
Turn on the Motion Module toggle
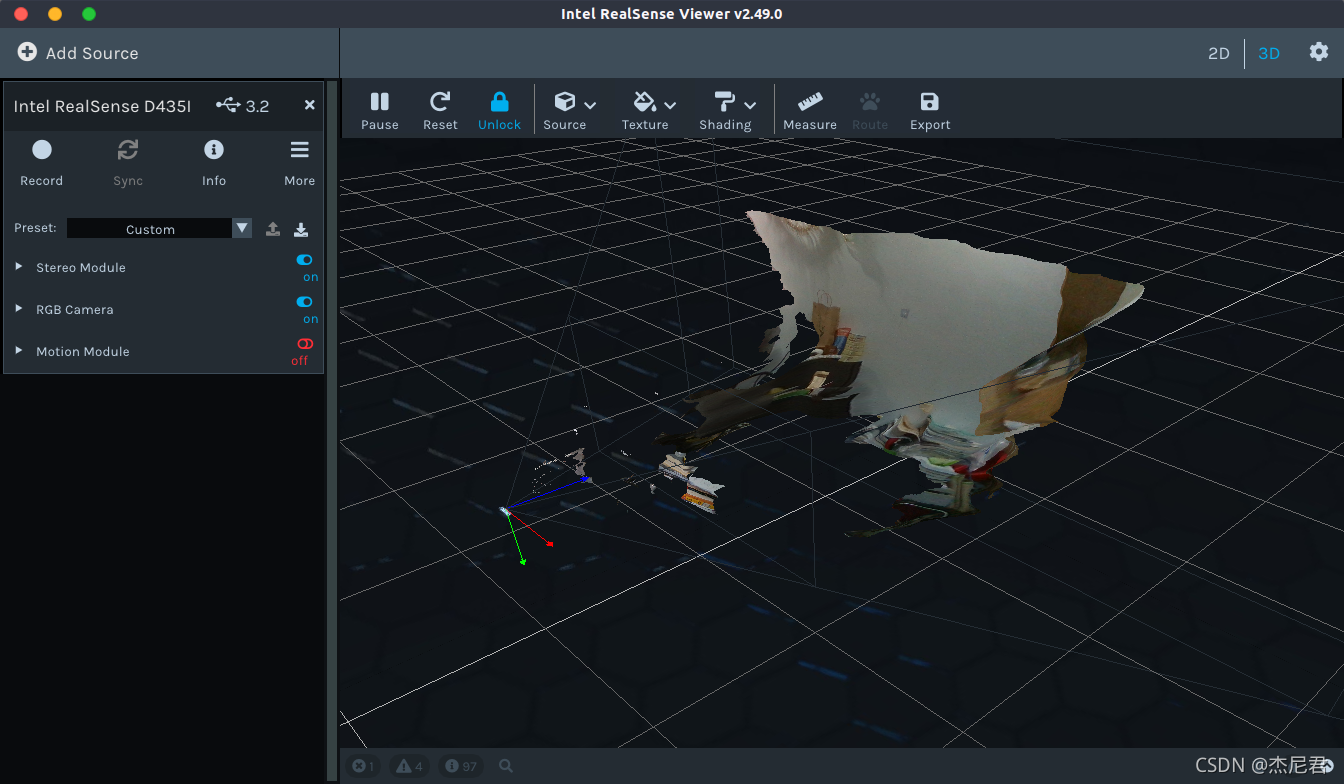click(x=305, y=344)
